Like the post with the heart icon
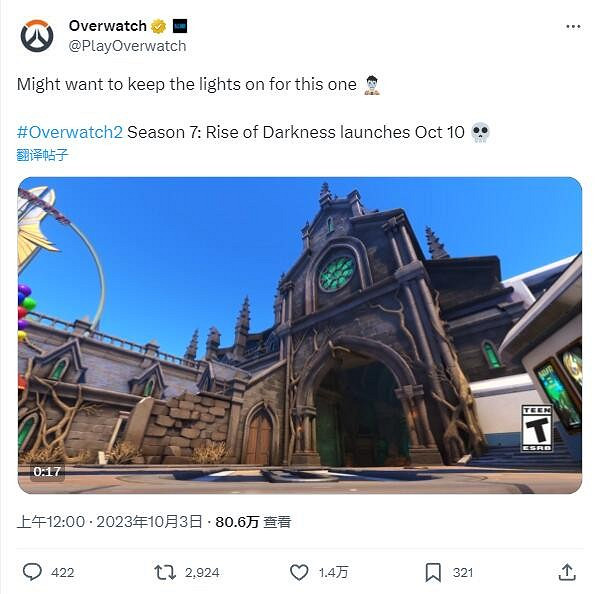This screenshot has height=594, width=599. coord(299,572)
